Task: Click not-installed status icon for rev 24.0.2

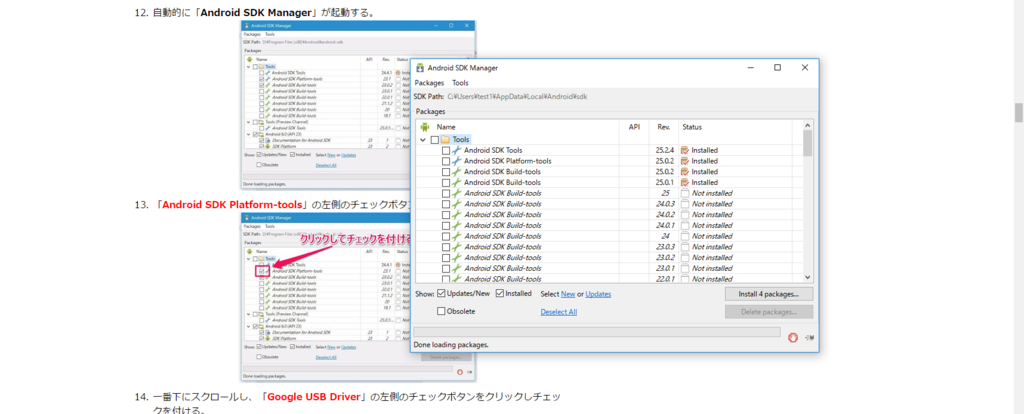Action: coord(685,214)
